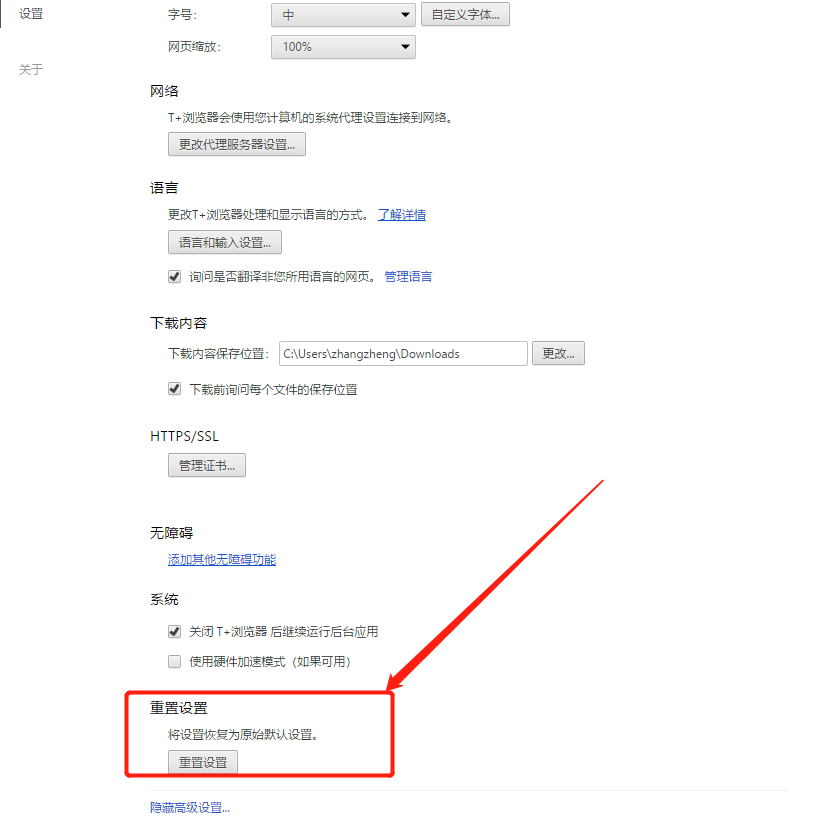Enable 使用硬件加速模式 checkbox
819x833 pixels.
pos(174,661)
